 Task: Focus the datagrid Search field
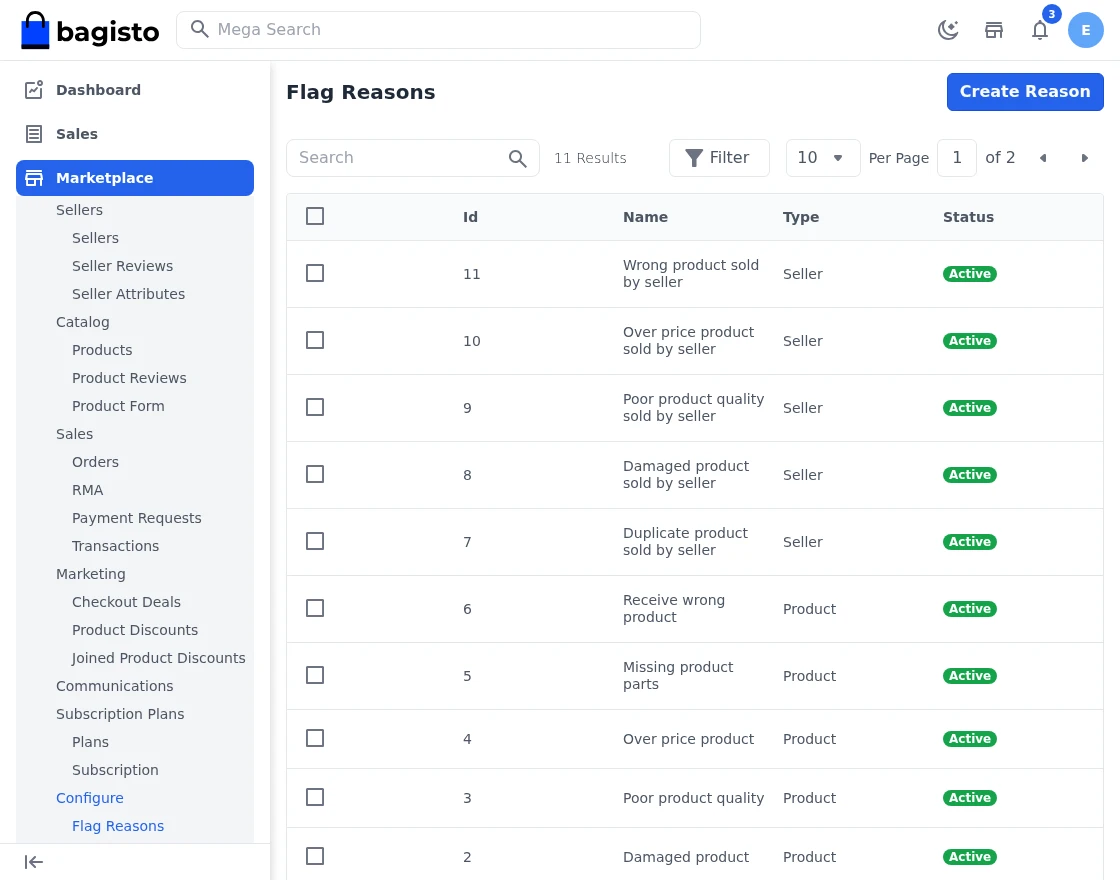tap(413, 158)
